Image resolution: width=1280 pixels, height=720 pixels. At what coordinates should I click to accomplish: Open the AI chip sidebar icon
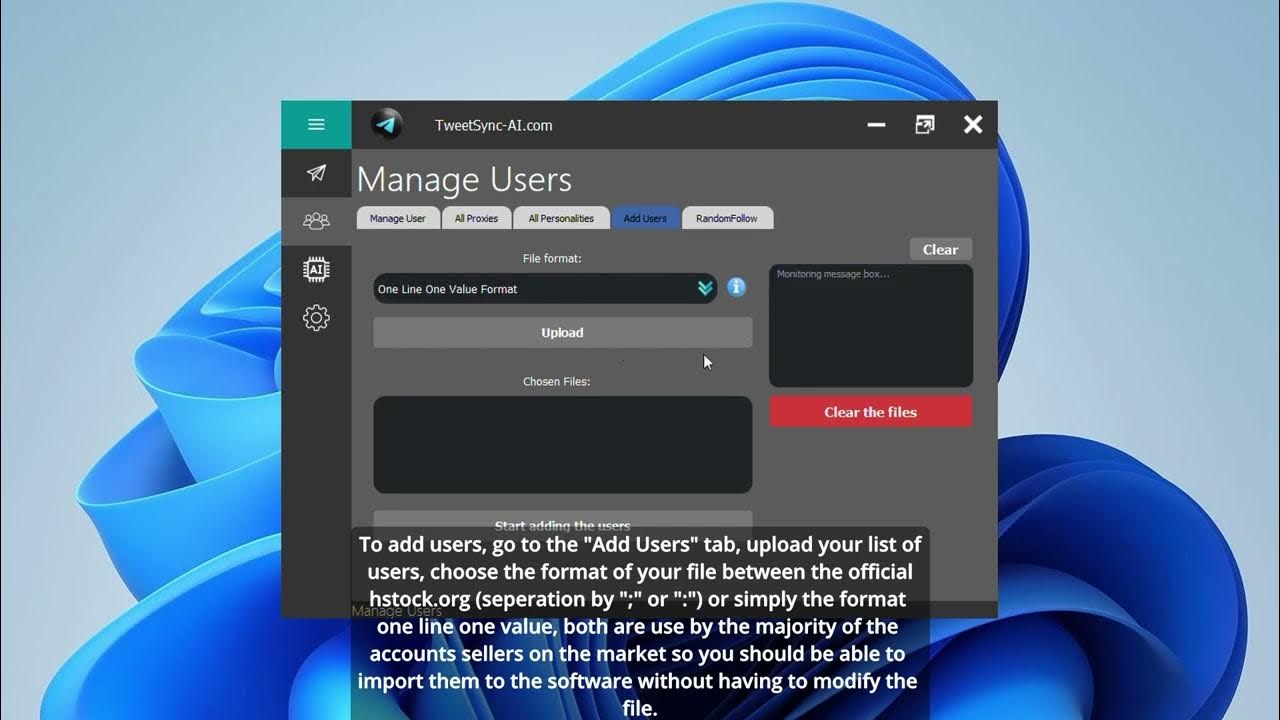(315, 269)
